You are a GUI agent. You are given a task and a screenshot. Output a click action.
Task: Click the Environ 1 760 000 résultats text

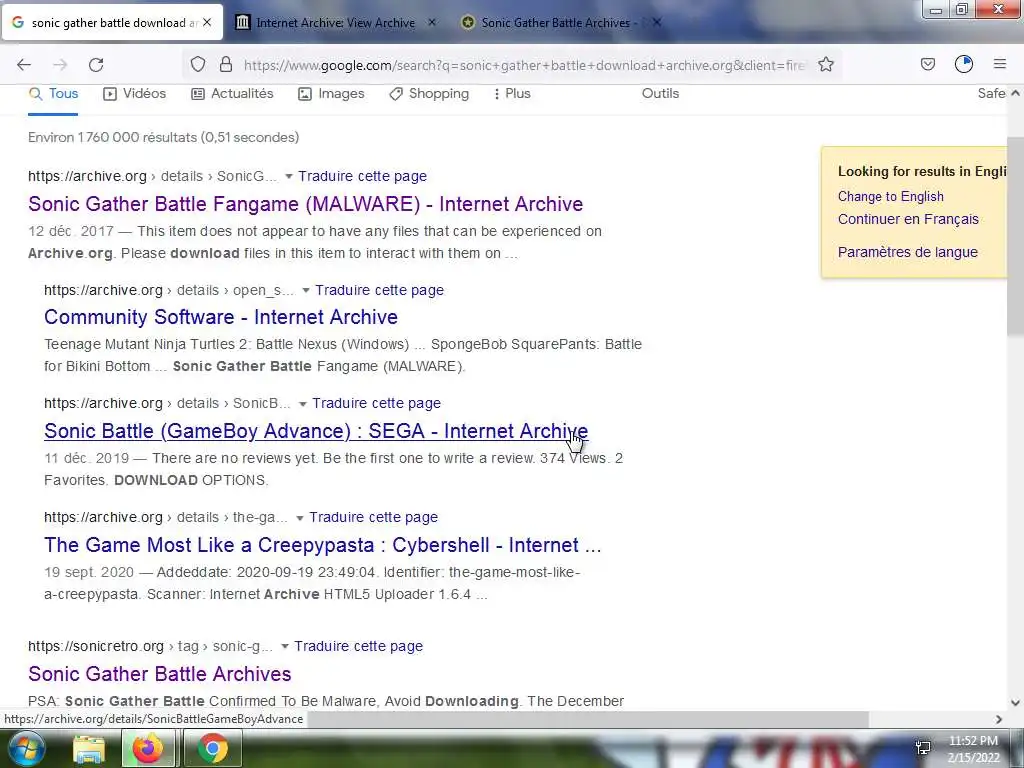coord(163,137)
